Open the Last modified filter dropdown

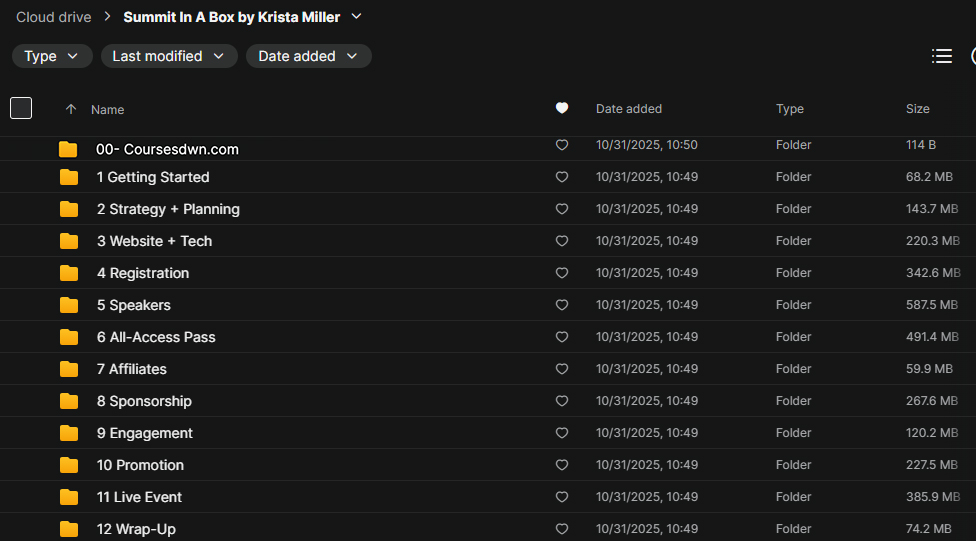(x=169, y=56)
